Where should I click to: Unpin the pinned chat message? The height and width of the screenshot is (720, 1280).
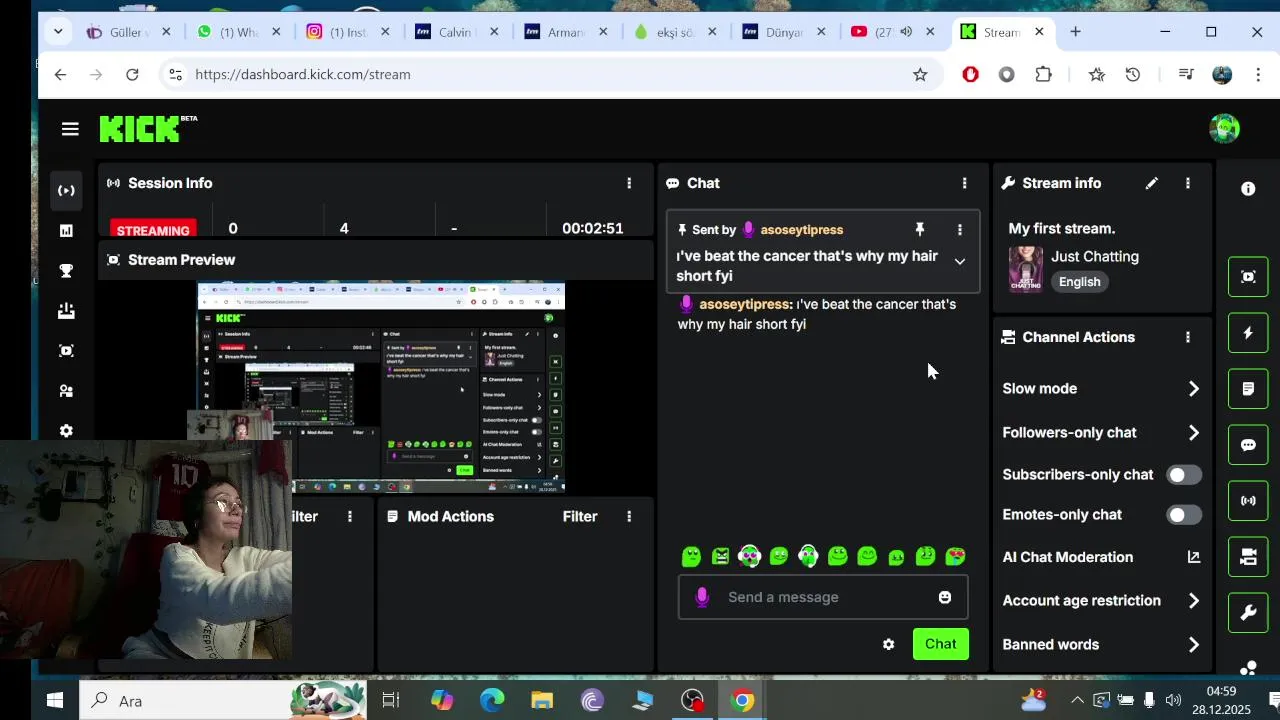click(x=920, y=229)
